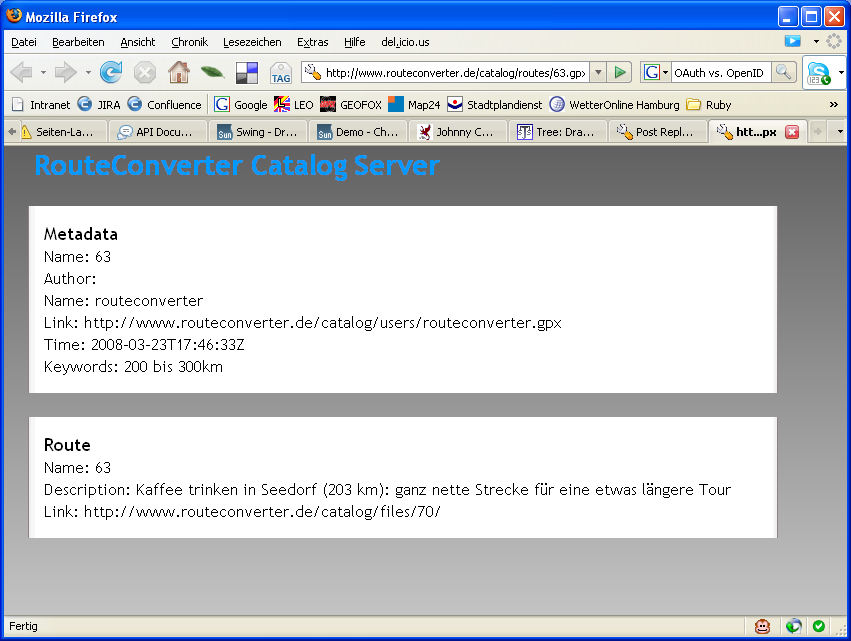Open the list all tabs dropdown

point(839,131)
